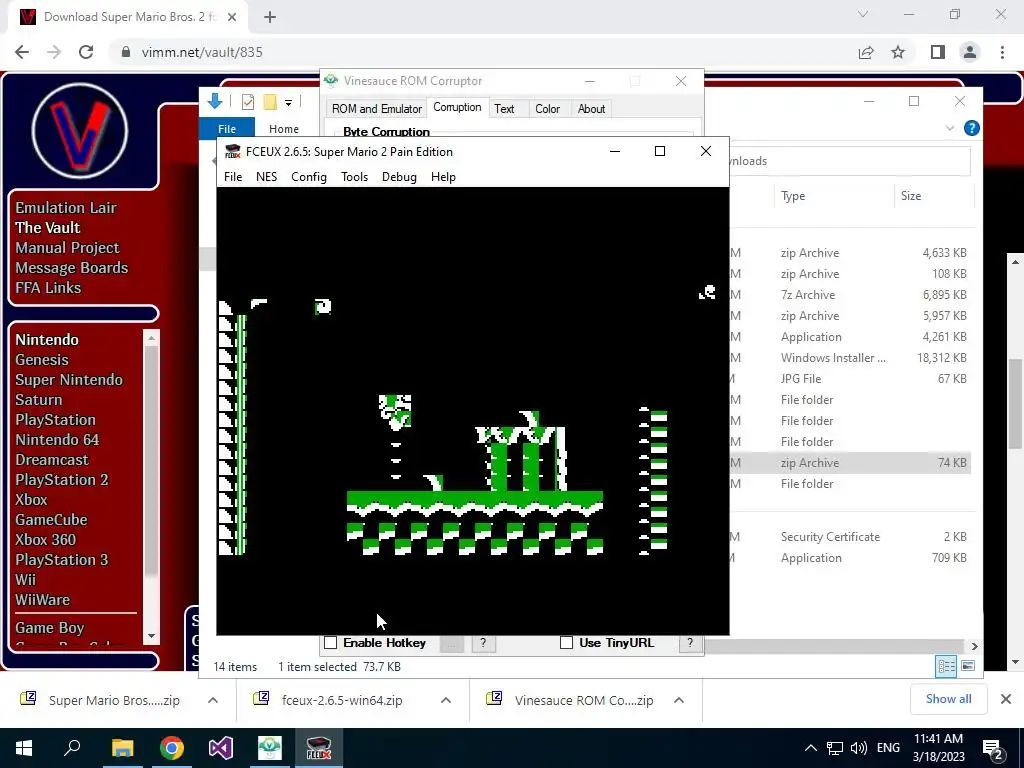Click the Properties checkmark icon in Explorer toolbar
This screenshot has height=768, width=1024.
[248, 102]
